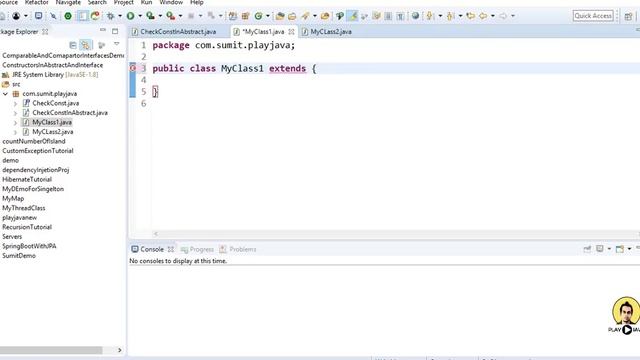
Task: Click the Previous Annotation arrow icon
Action: pyautogui.click(x=450, y=16)
